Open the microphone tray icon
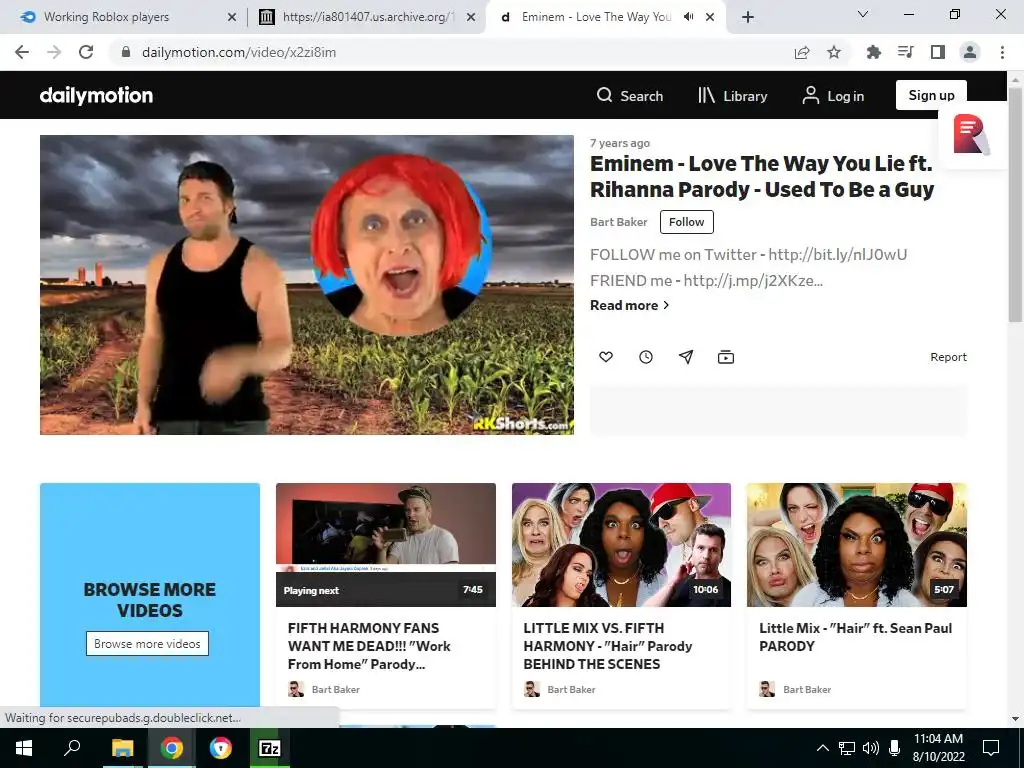The image size is (1024, 768). tap(894, 748)
